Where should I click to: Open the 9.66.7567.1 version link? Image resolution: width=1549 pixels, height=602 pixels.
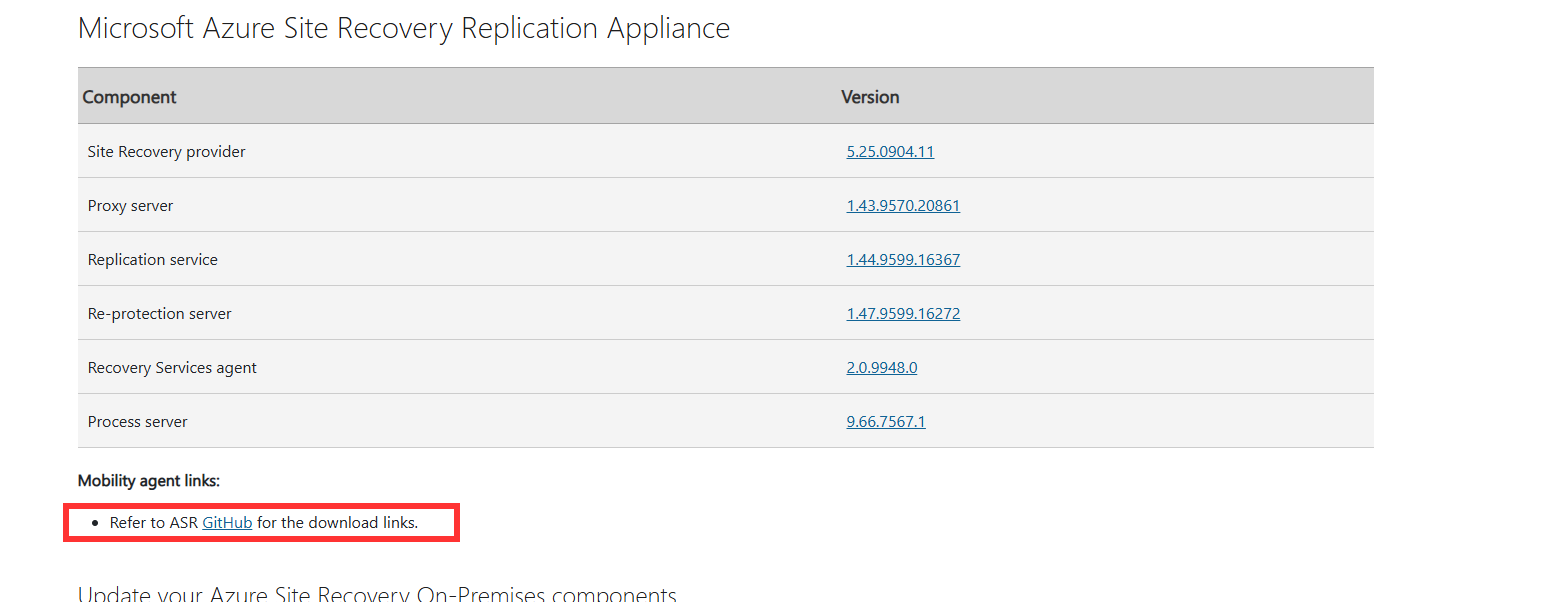coord(886,422)
